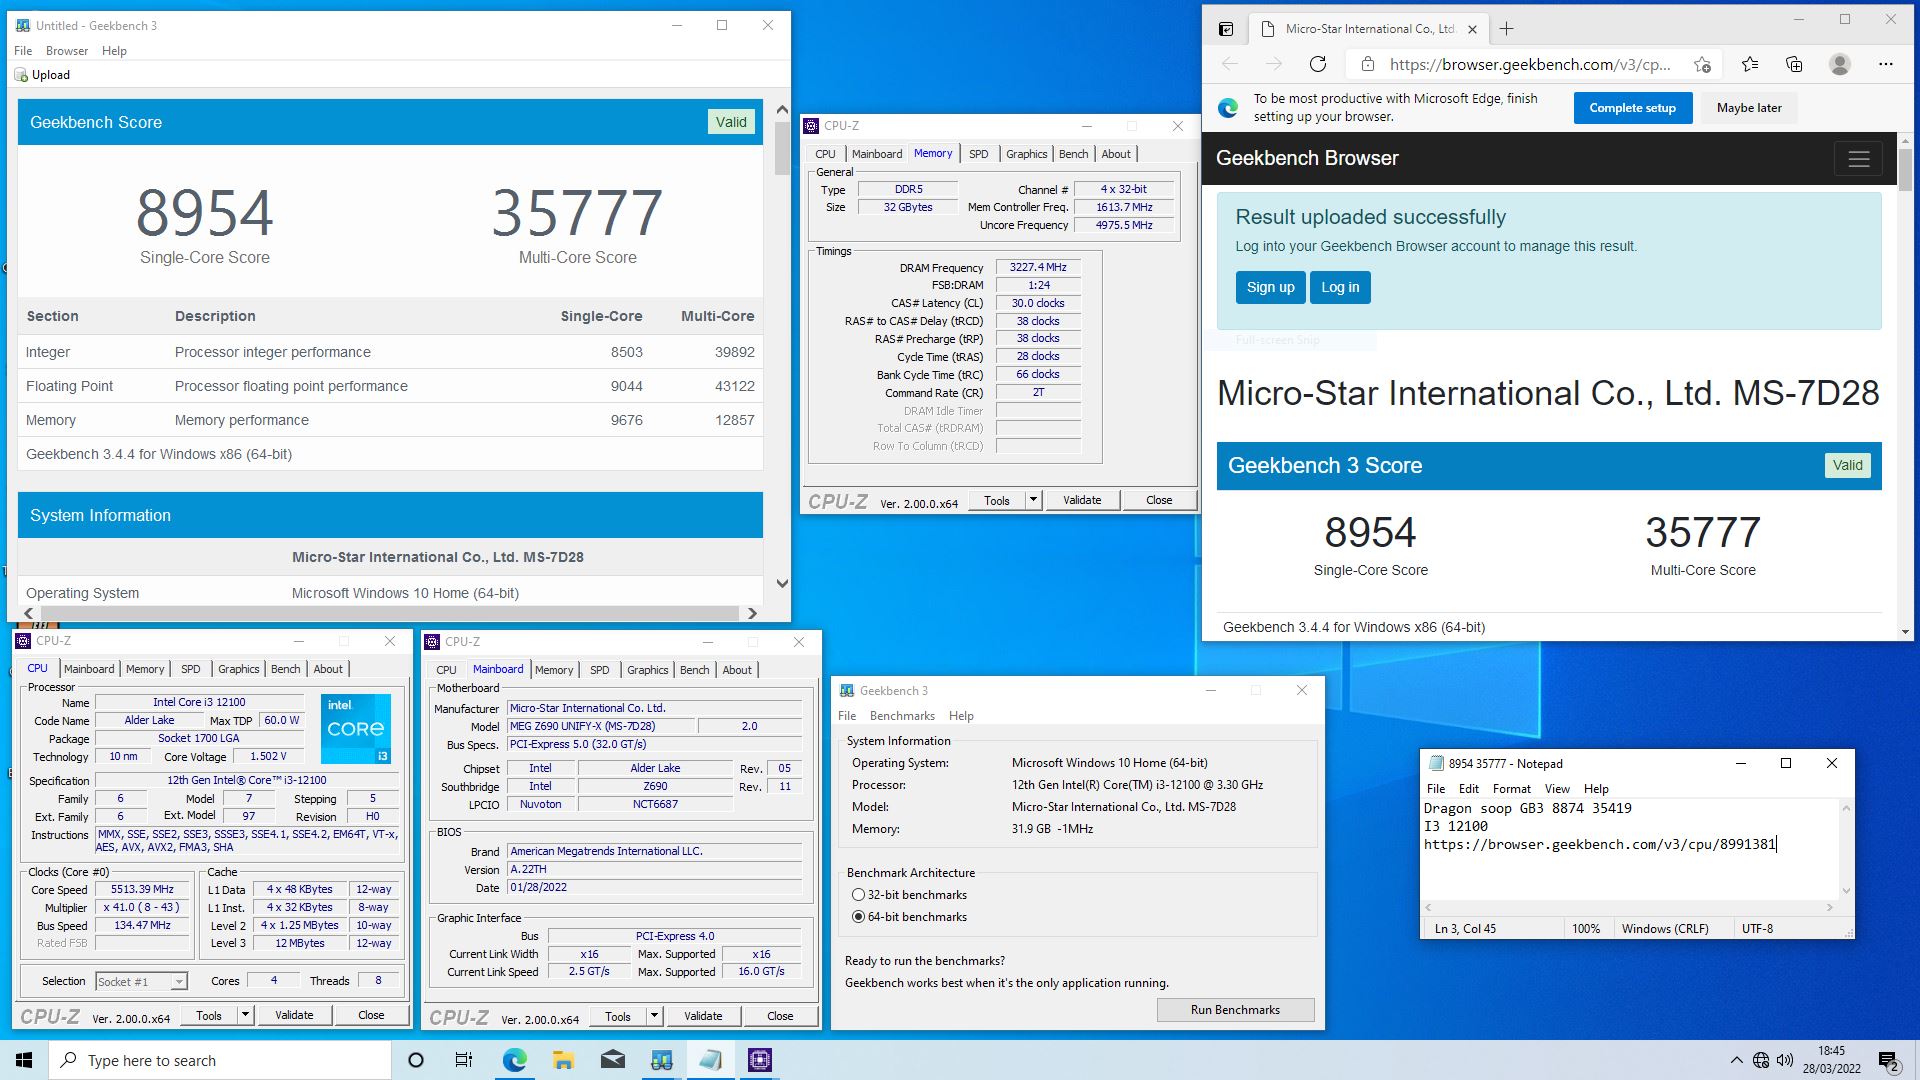
Task: Select 64-bit benchmarks radio button
Action: (858, 917)
